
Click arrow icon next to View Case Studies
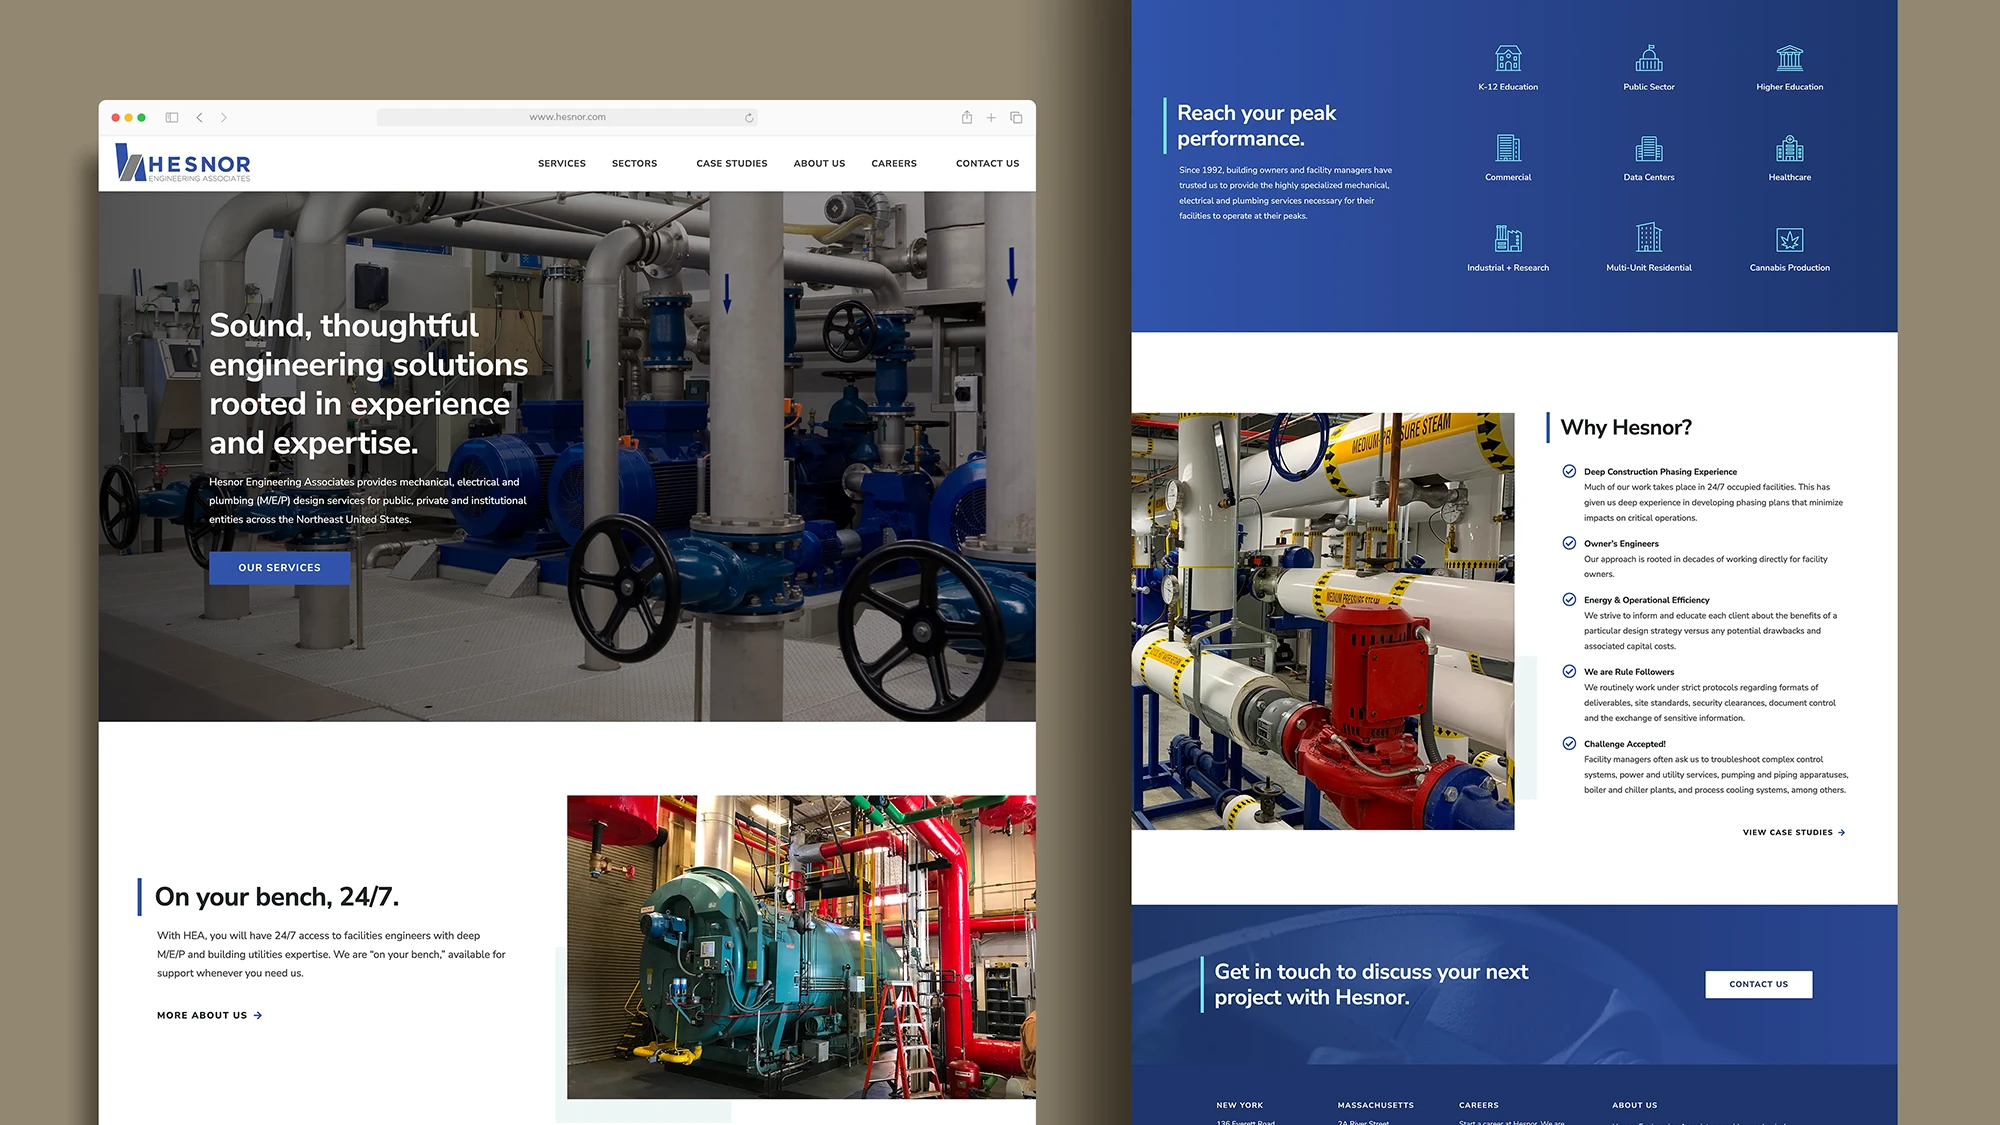(1842, 832)
